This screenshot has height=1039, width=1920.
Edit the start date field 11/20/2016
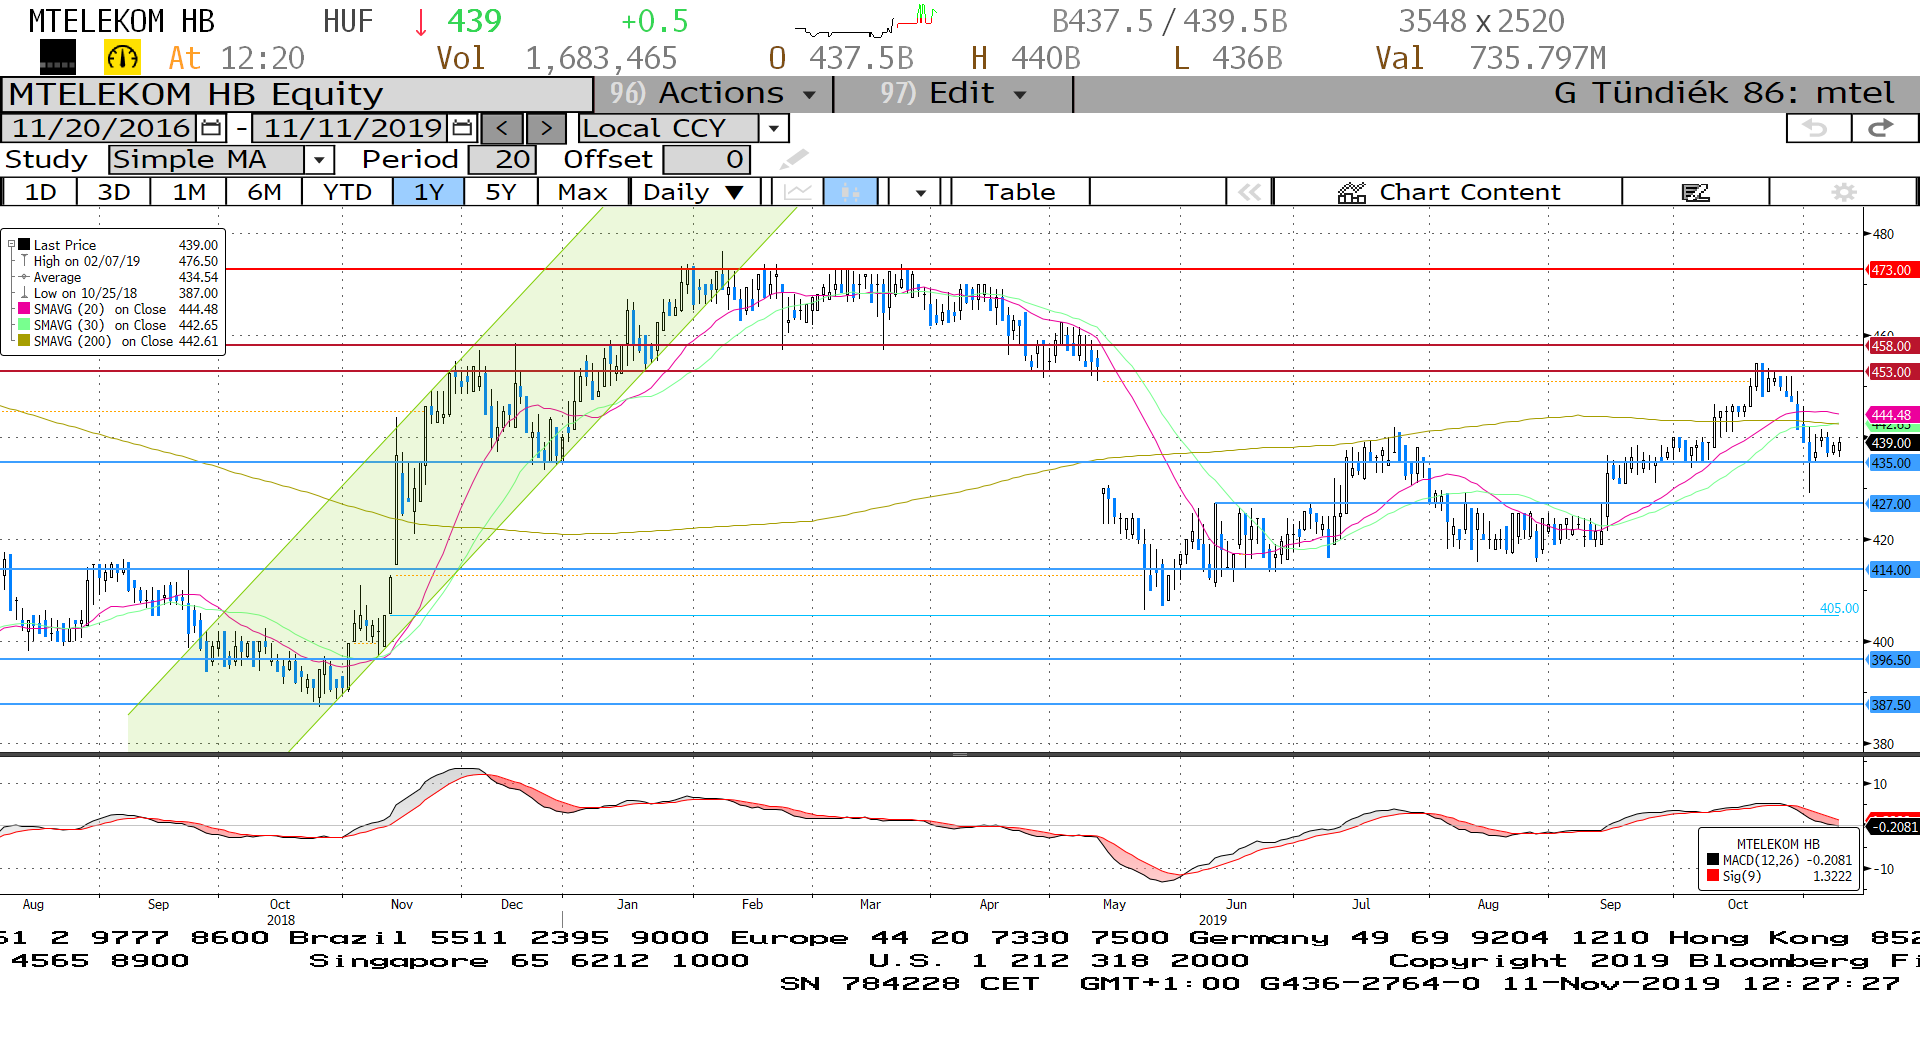tap(101, 128)
